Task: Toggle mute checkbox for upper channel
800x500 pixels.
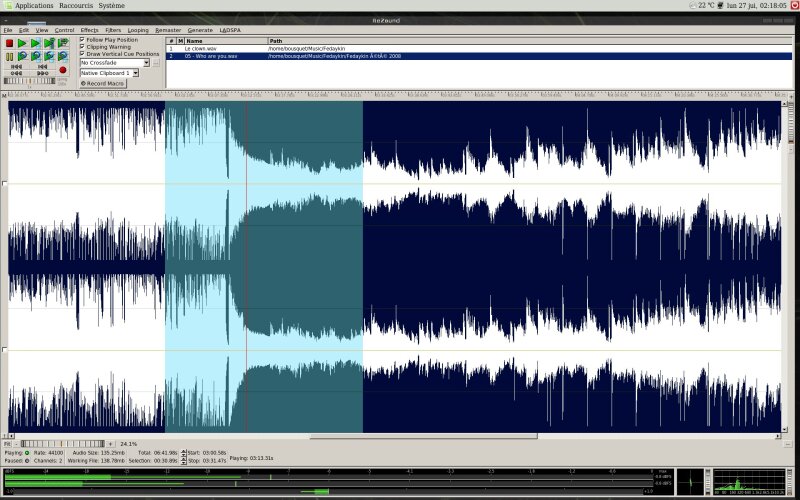Action: [5, 183]
